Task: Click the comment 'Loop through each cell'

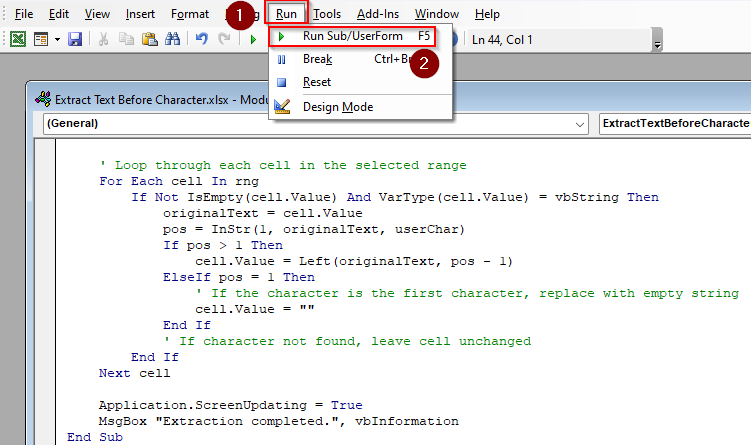Action: pos(283,165)
